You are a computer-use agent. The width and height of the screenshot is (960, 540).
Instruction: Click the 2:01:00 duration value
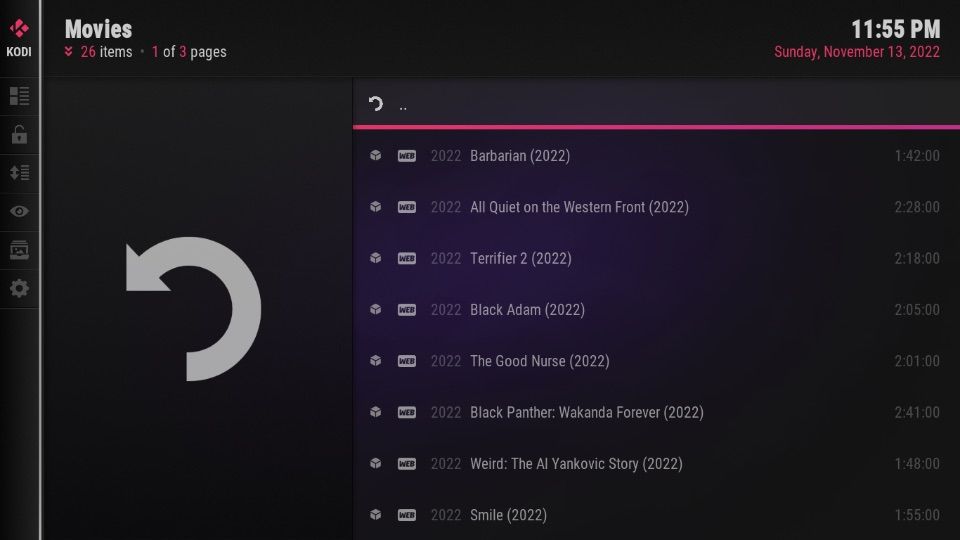point(917,361)
